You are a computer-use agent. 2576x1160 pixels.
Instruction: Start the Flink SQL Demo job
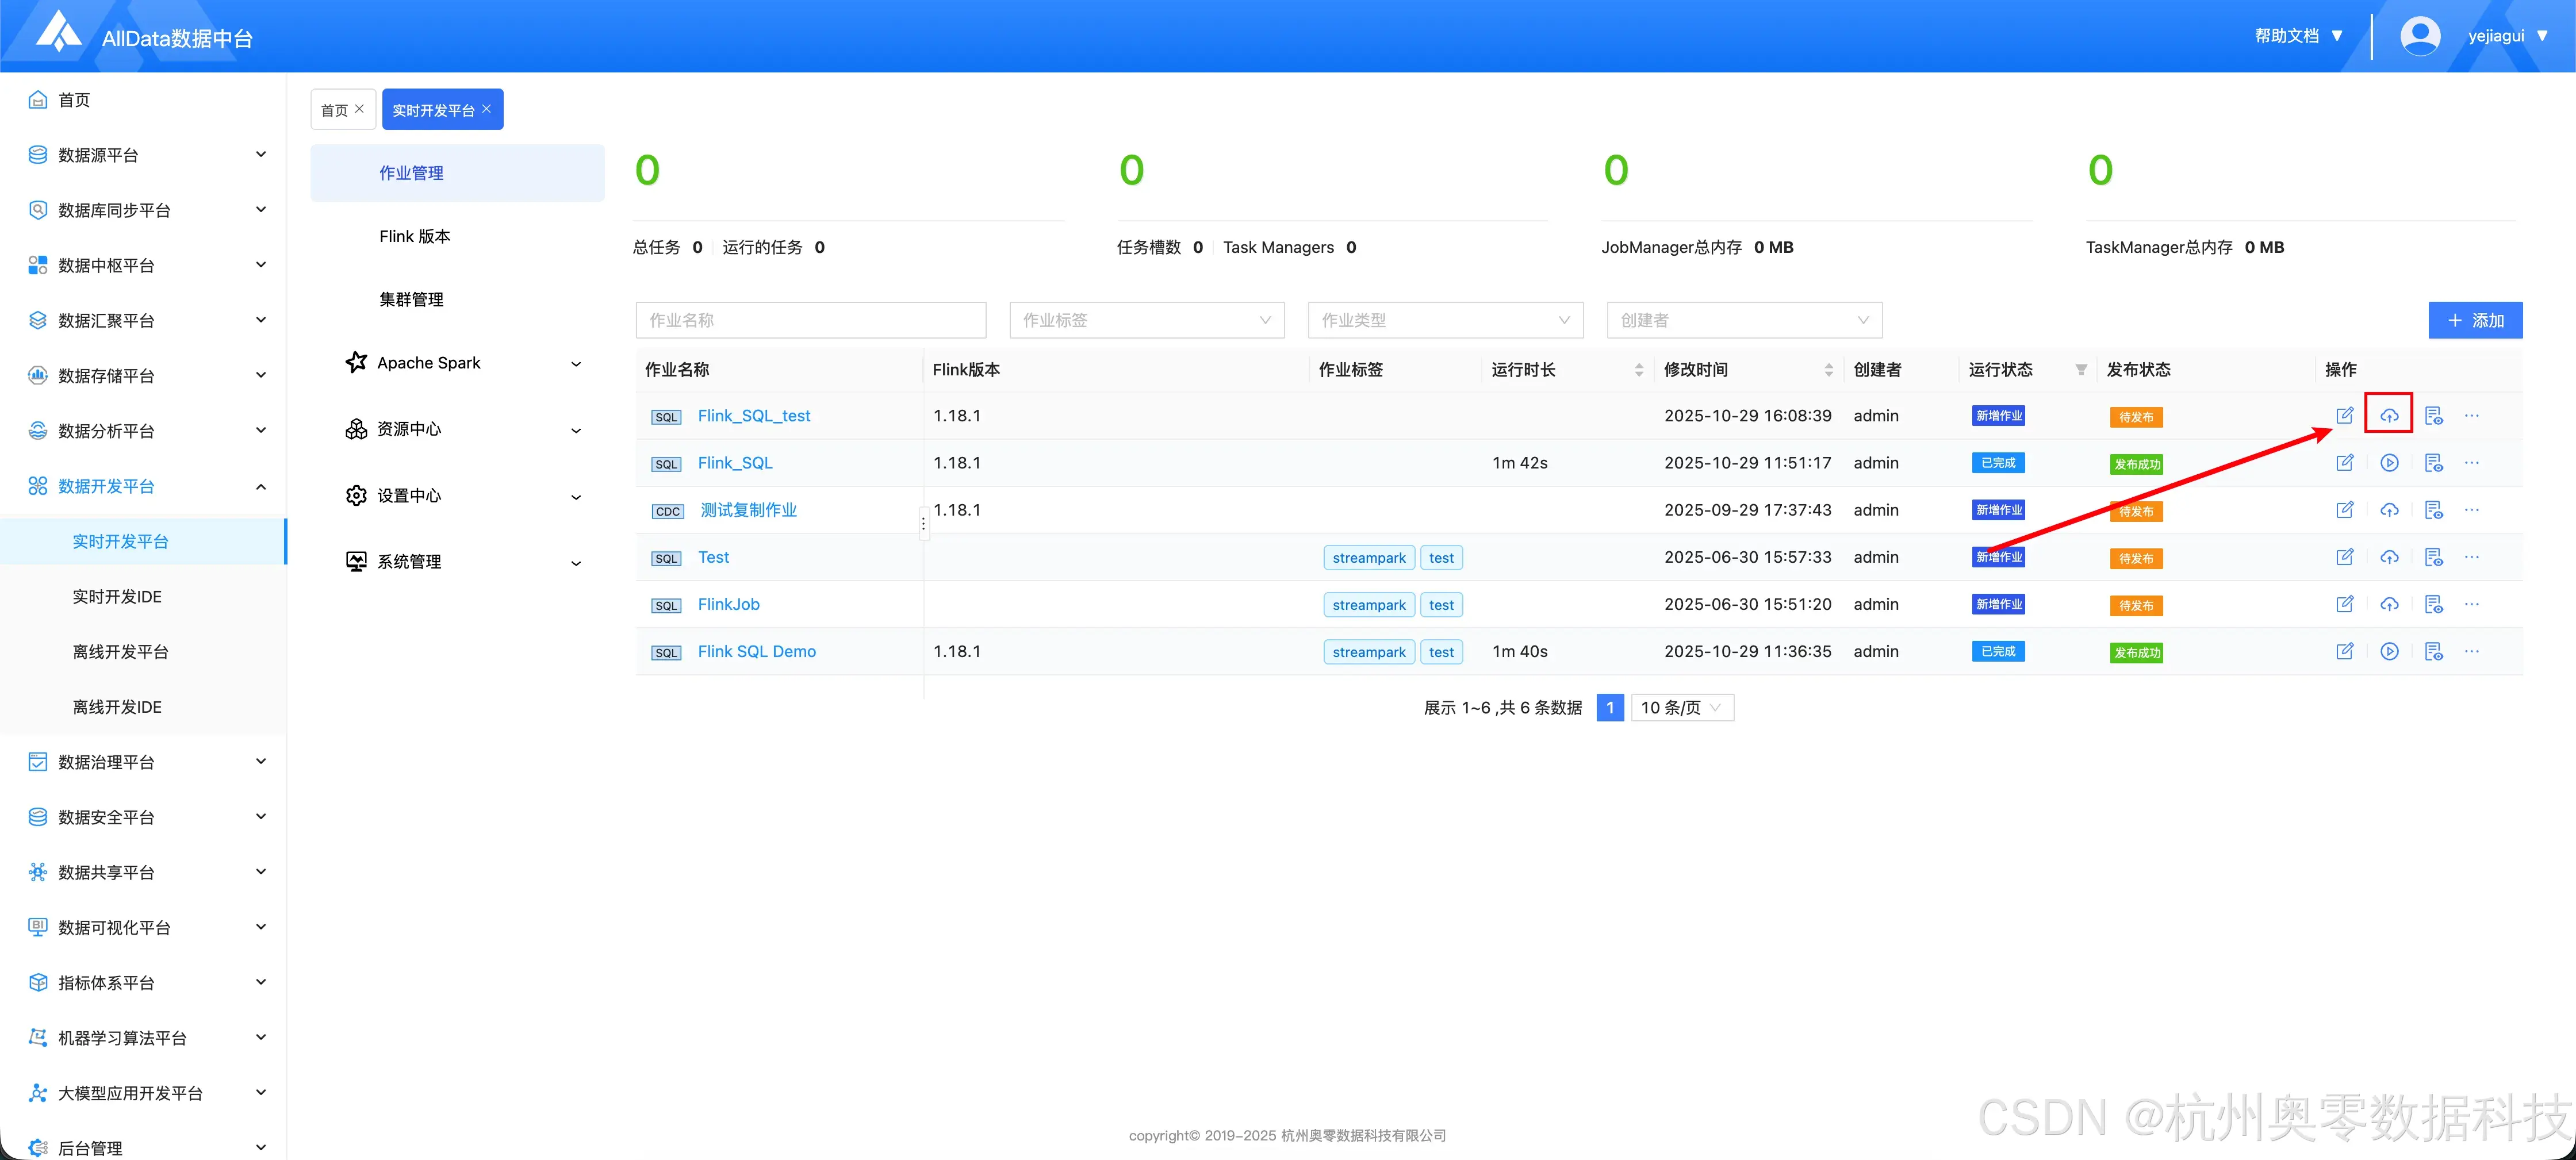(2389, 651)
